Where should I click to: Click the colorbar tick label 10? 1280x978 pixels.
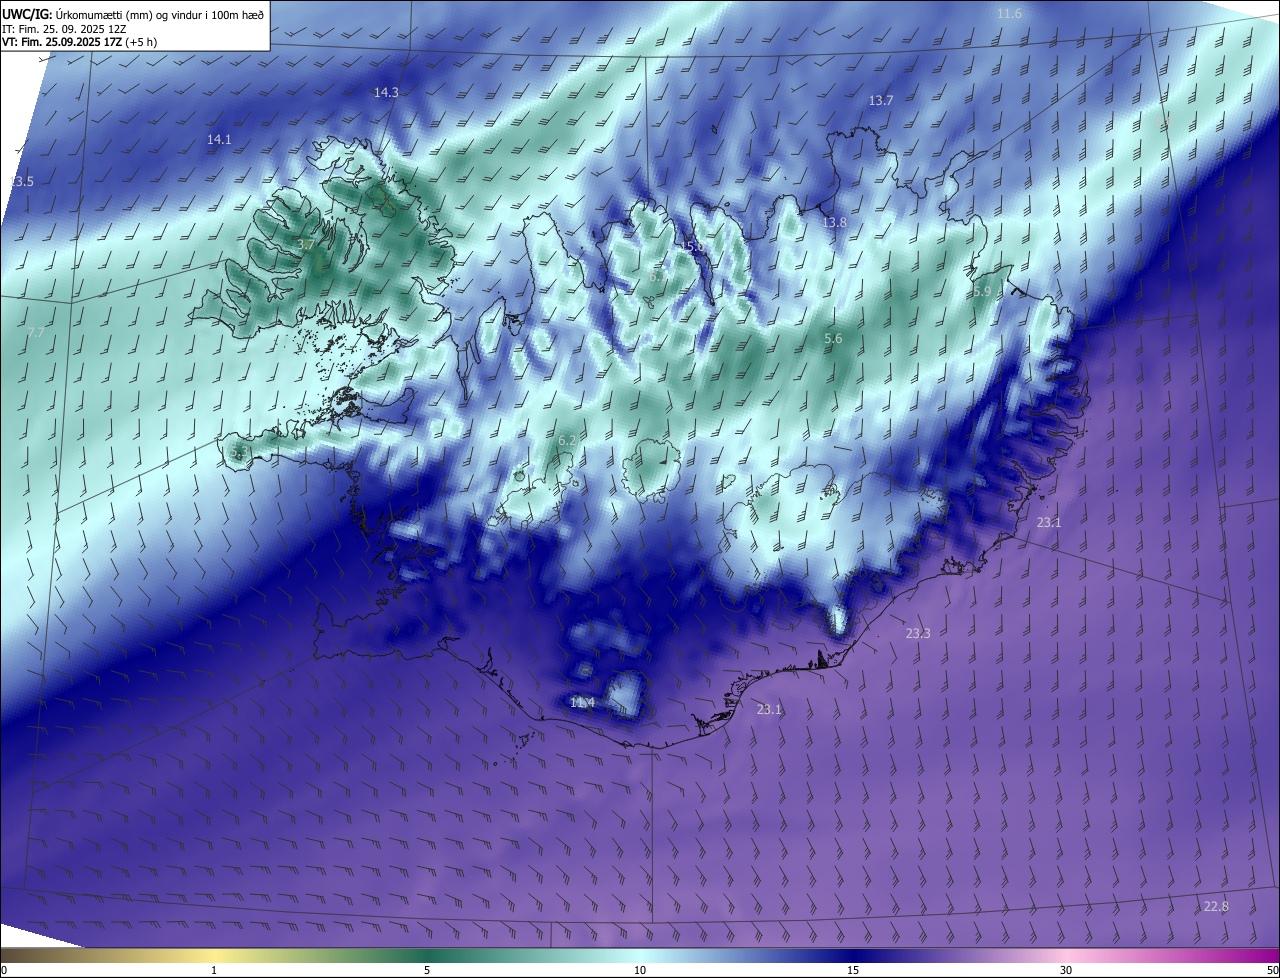pyautogui.click(x=640, y=971)
